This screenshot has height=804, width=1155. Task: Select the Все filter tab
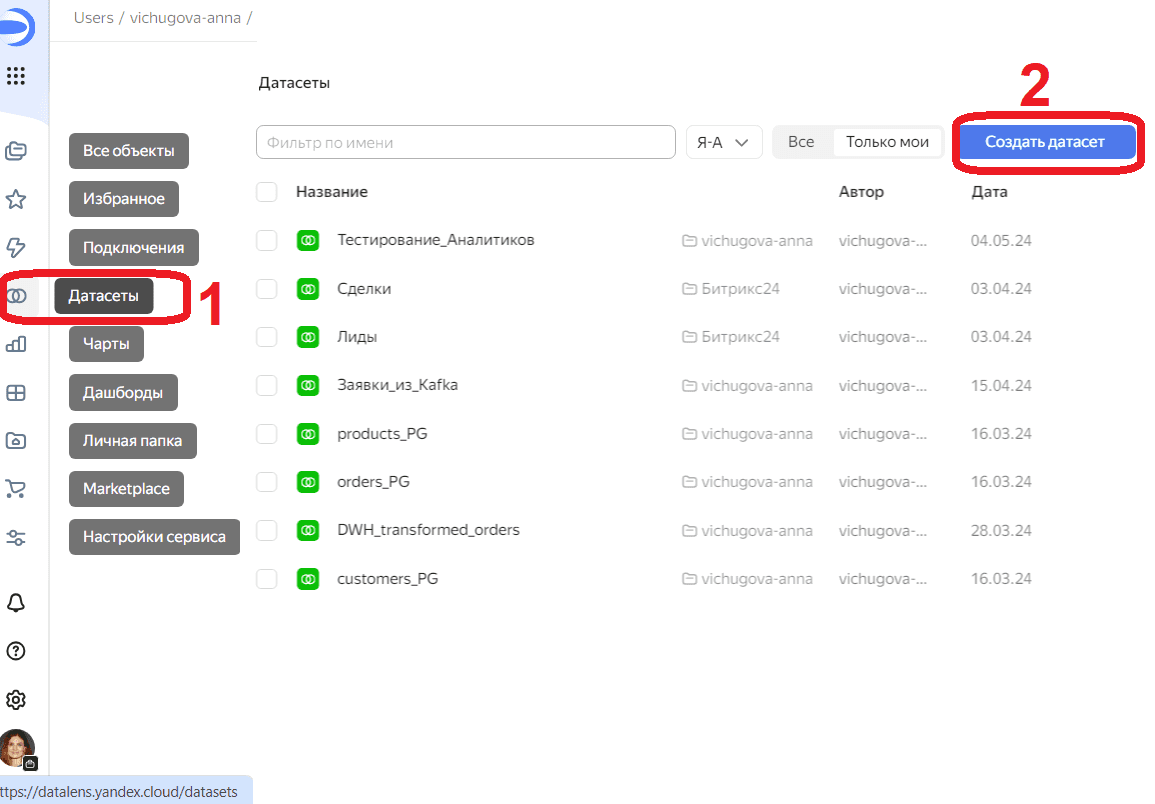click(801, 142)
